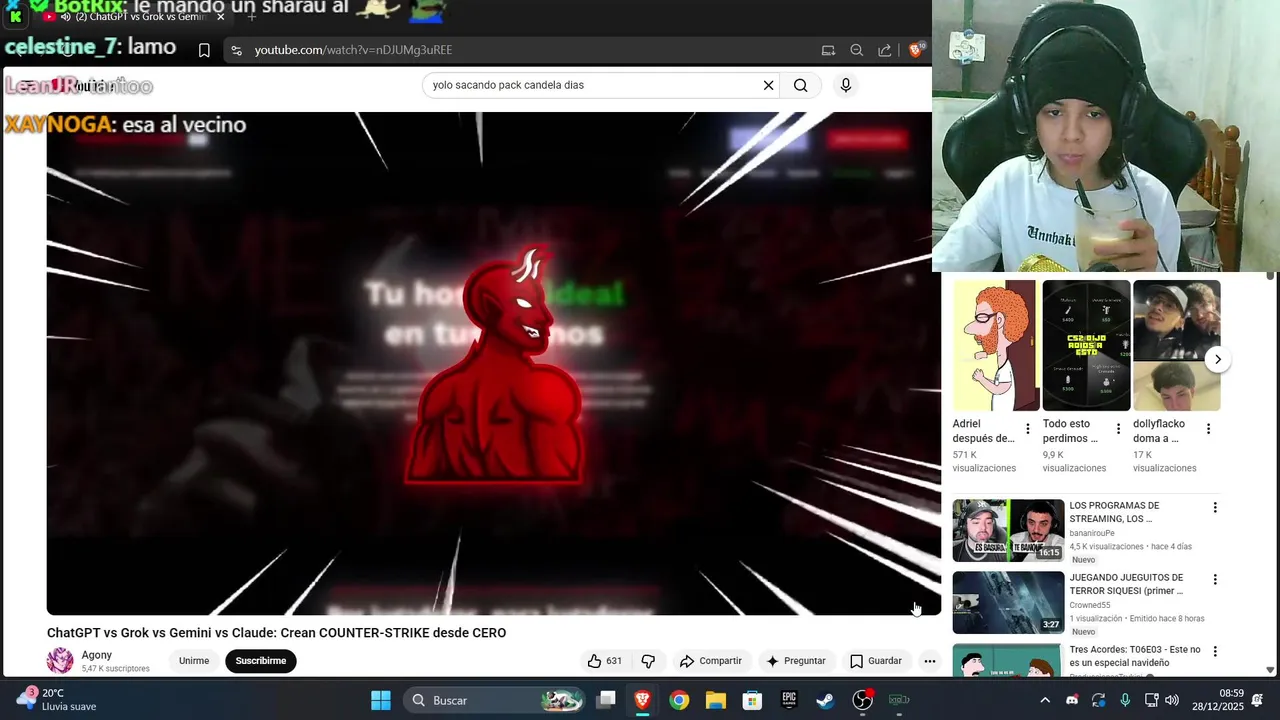Image resolution: width=1280 pixels, height=720 pixels.
Task: Click the share page icon in the address bar
Action: [x=885, y=50]
